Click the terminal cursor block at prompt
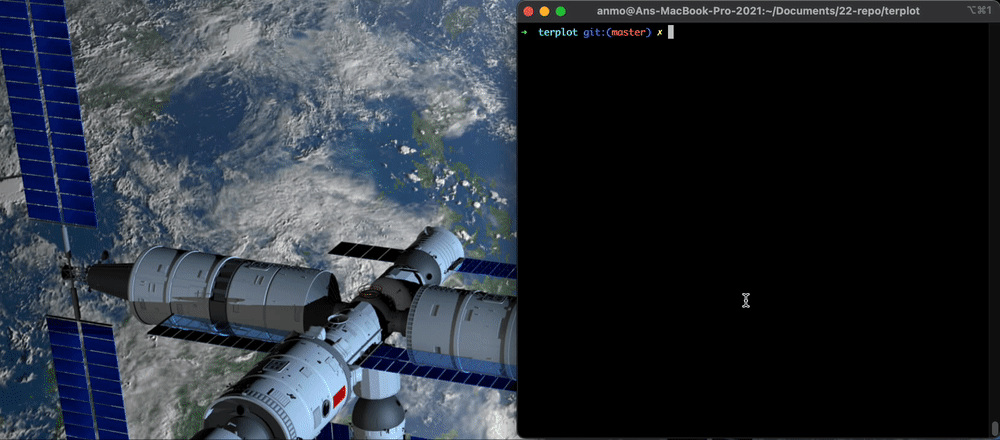 coord(671,32)
